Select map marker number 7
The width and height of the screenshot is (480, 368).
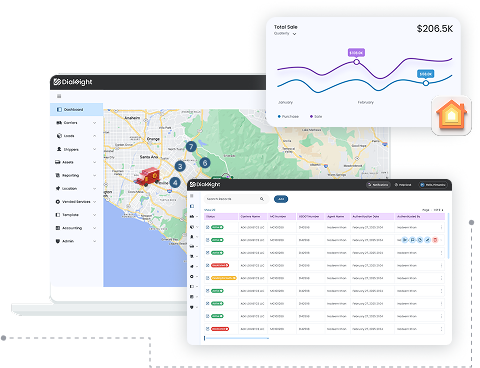(191, 147)
